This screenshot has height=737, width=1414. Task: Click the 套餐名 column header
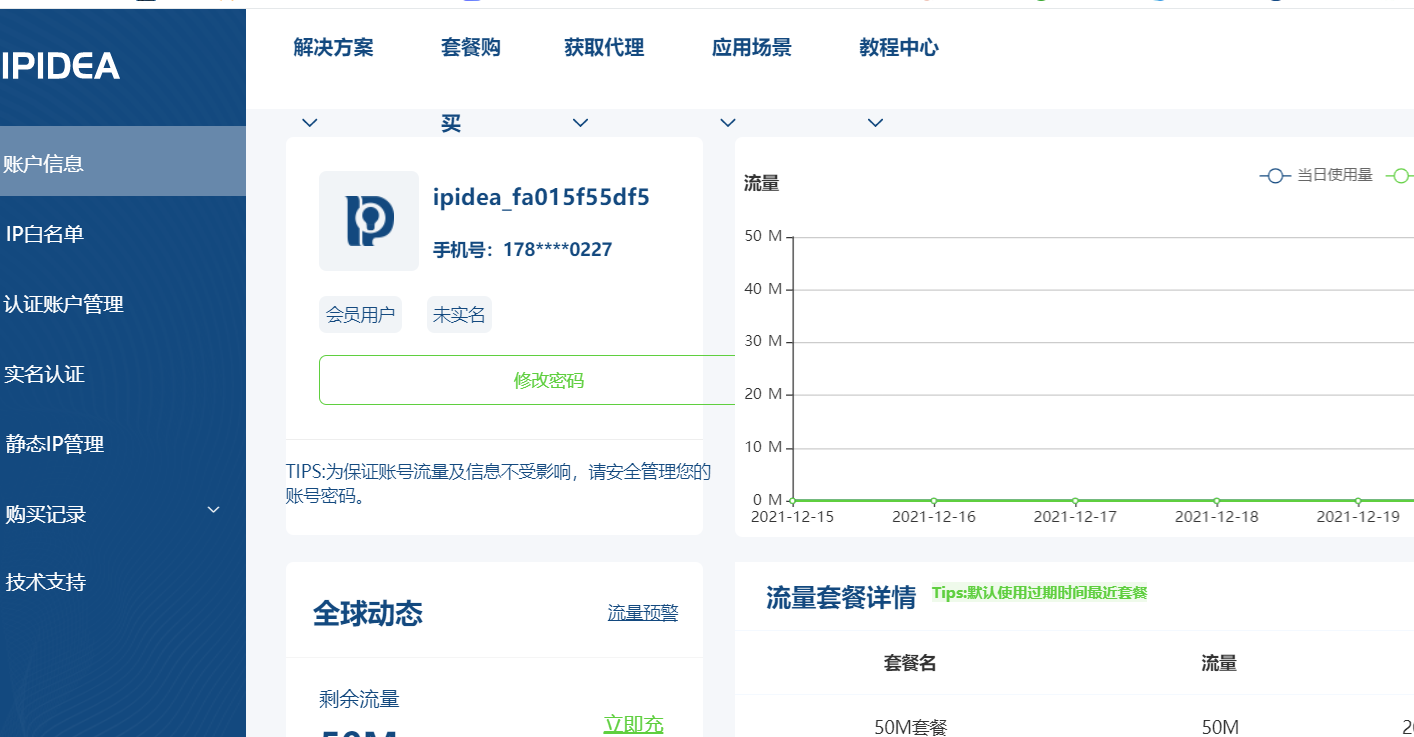[910, 663]
